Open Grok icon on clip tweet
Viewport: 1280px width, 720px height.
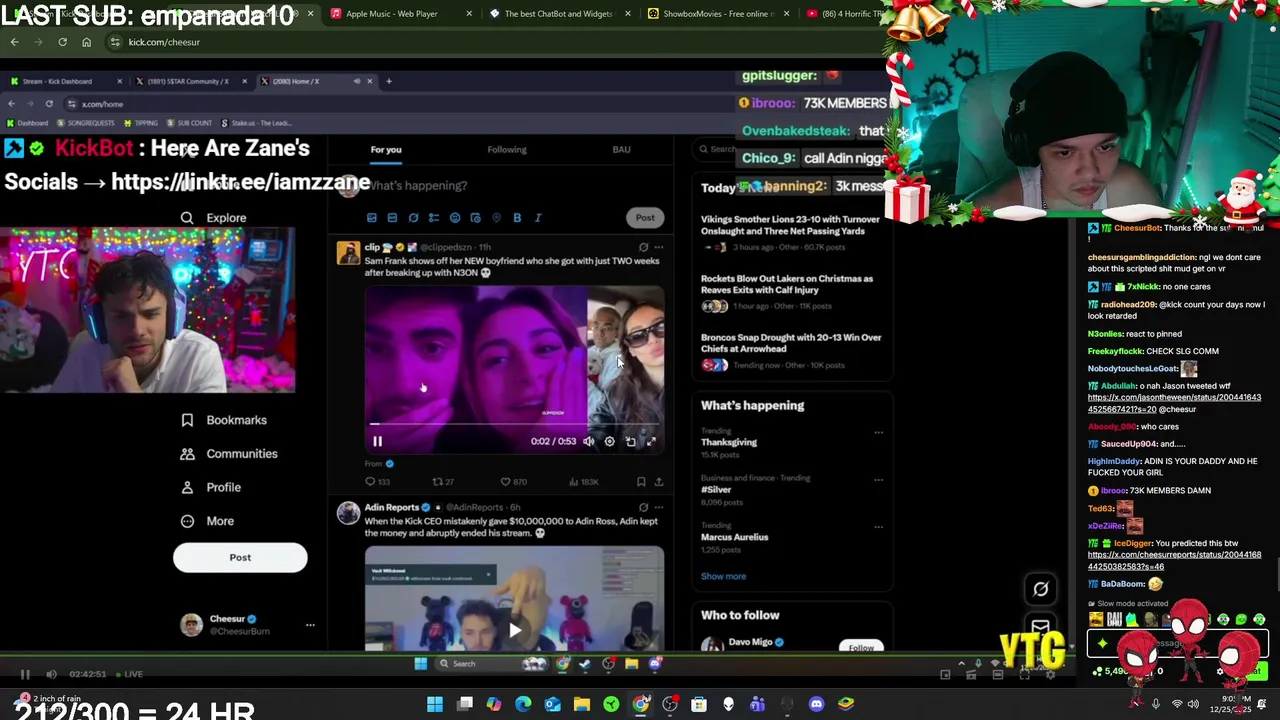point(643,247)
